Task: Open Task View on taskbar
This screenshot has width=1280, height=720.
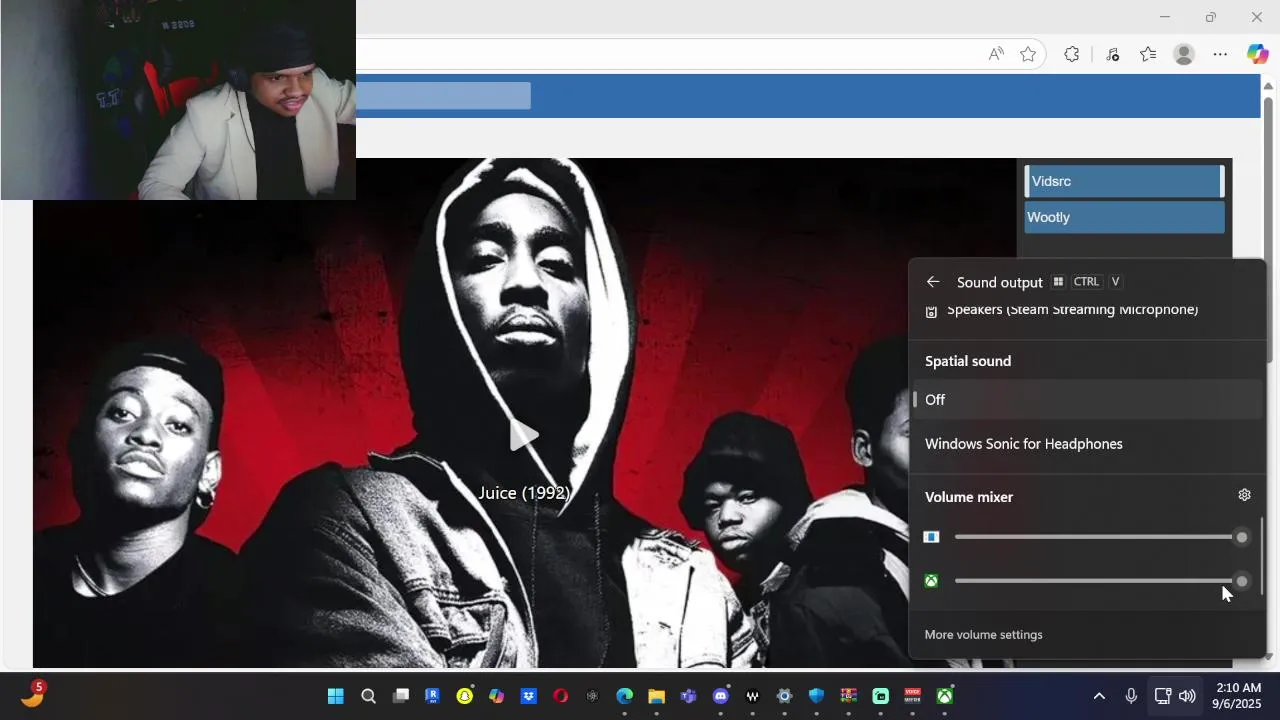Action: click(x=401, y=696)
